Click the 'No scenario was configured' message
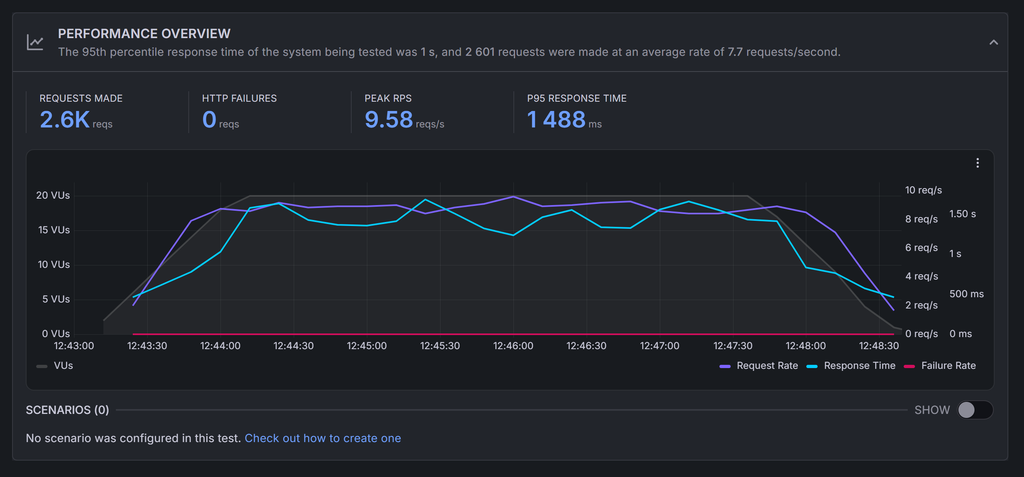 (133, 438)
